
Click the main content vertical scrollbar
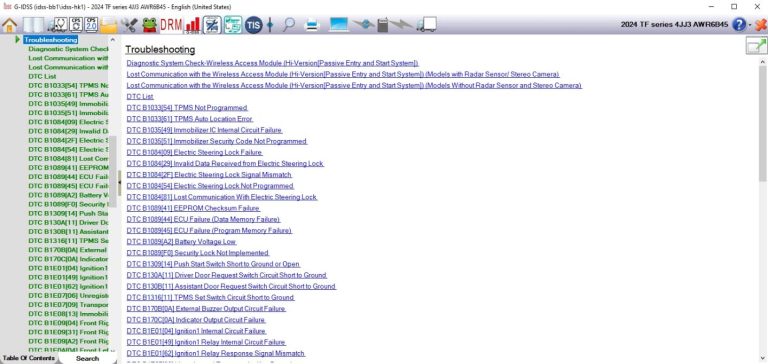[763, 210]
